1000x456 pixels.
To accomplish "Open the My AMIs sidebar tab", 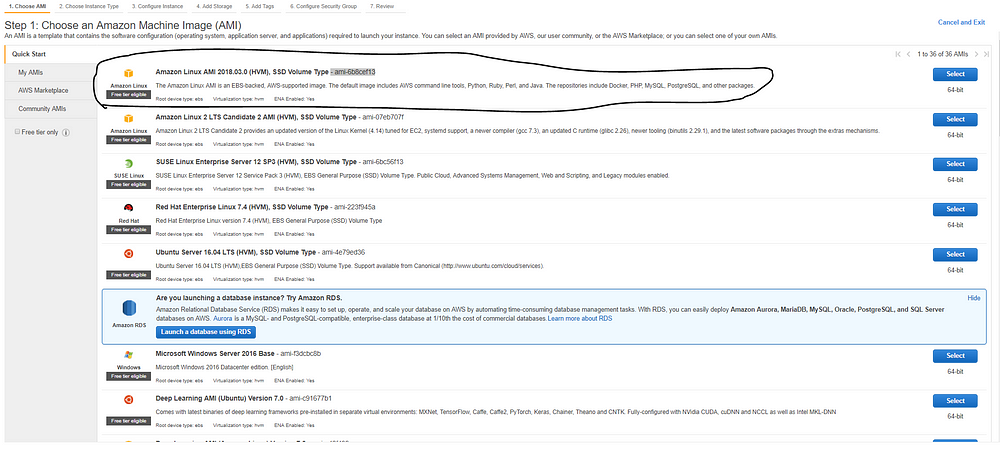I will point(51,73).
